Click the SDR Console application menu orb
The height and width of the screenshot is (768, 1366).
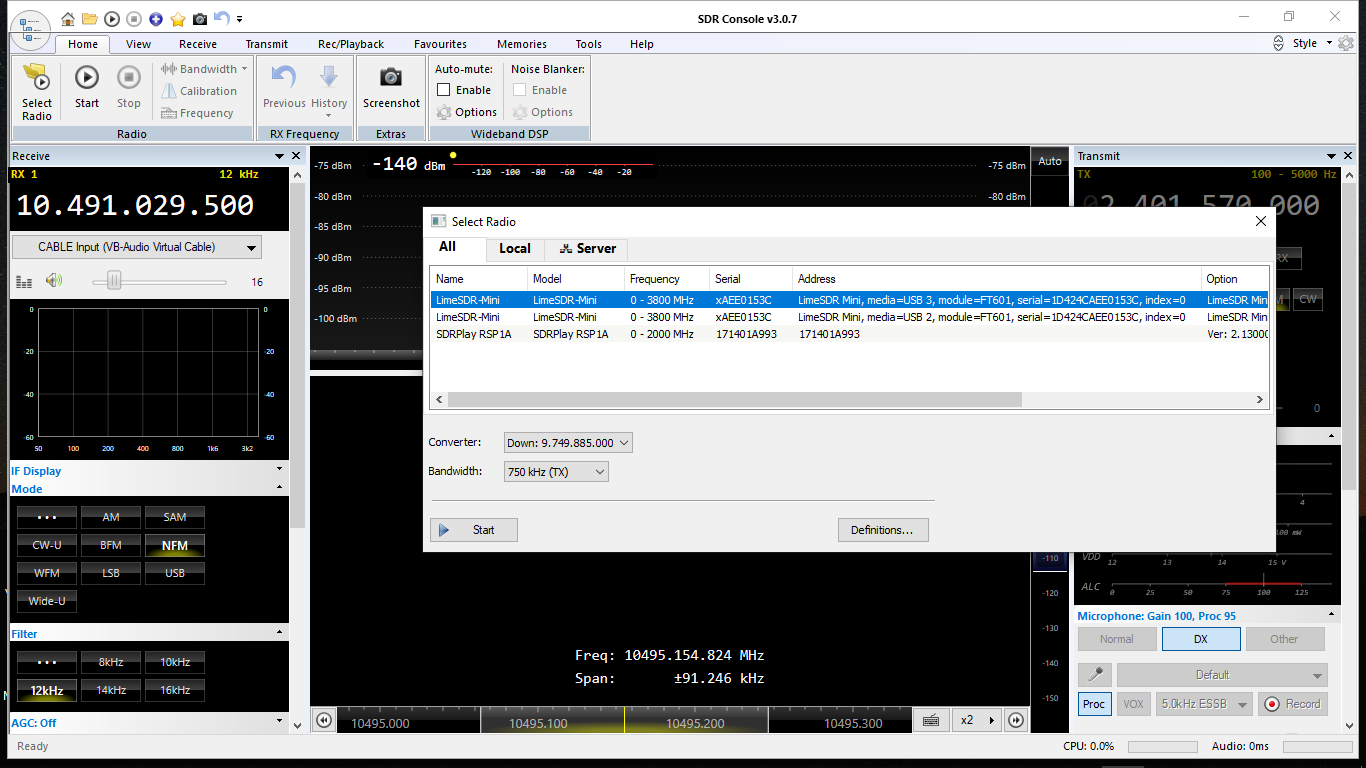click(32, 30)
